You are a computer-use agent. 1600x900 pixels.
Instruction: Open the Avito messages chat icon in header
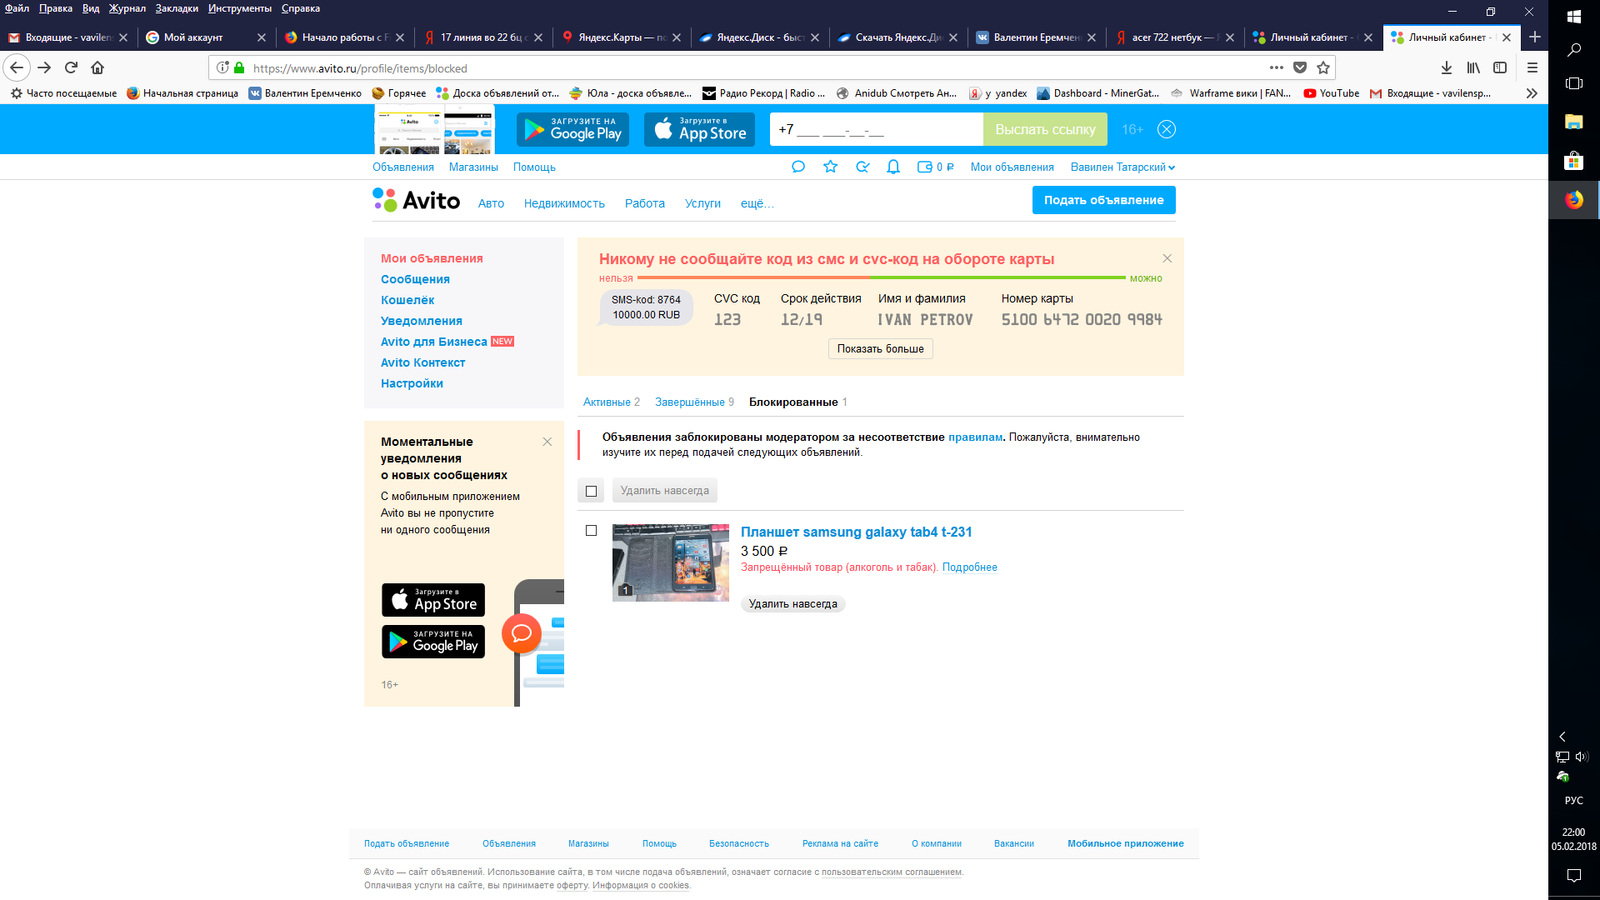[798, 167]
